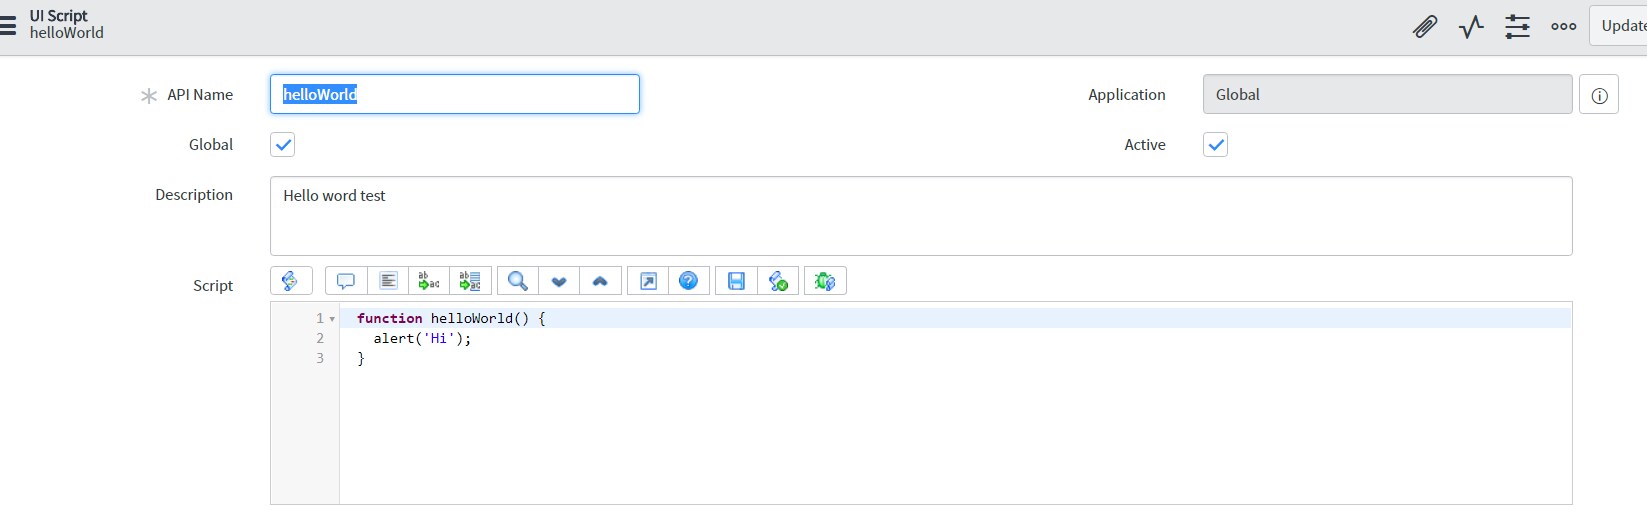The width and height of the screenshot is (1647, 511).
Task: Open the Replace All tool
Action: coord(470,281)
